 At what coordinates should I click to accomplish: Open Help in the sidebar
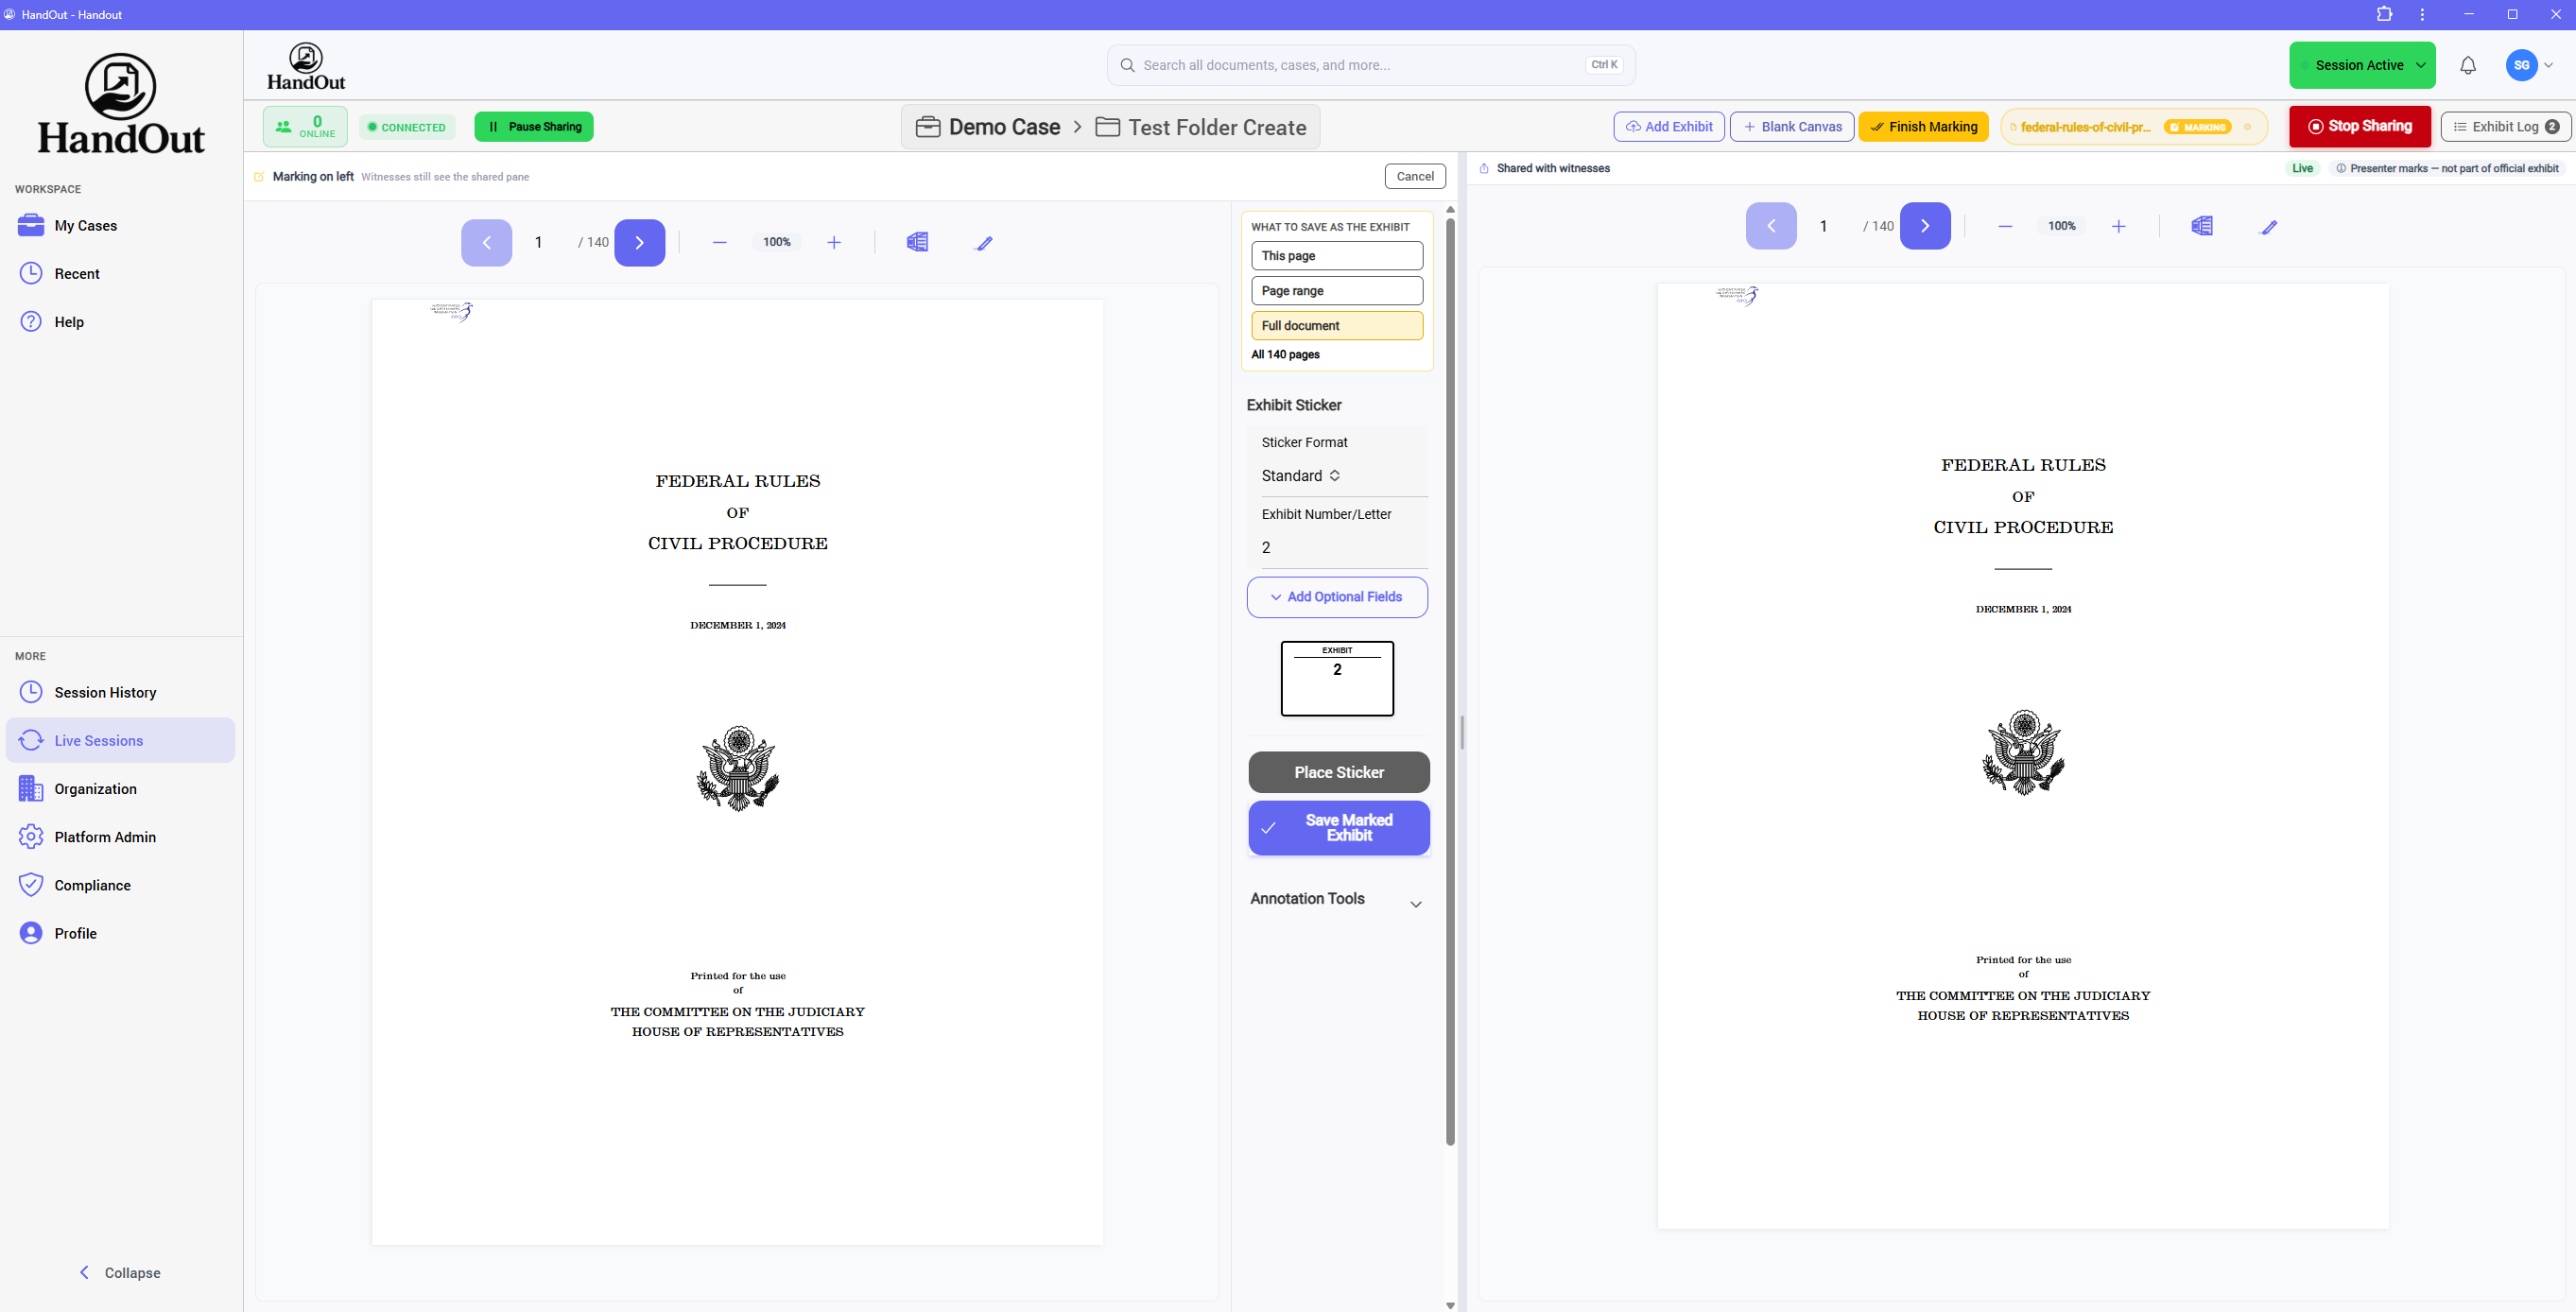pyautogui.click(x=120, y=321)
